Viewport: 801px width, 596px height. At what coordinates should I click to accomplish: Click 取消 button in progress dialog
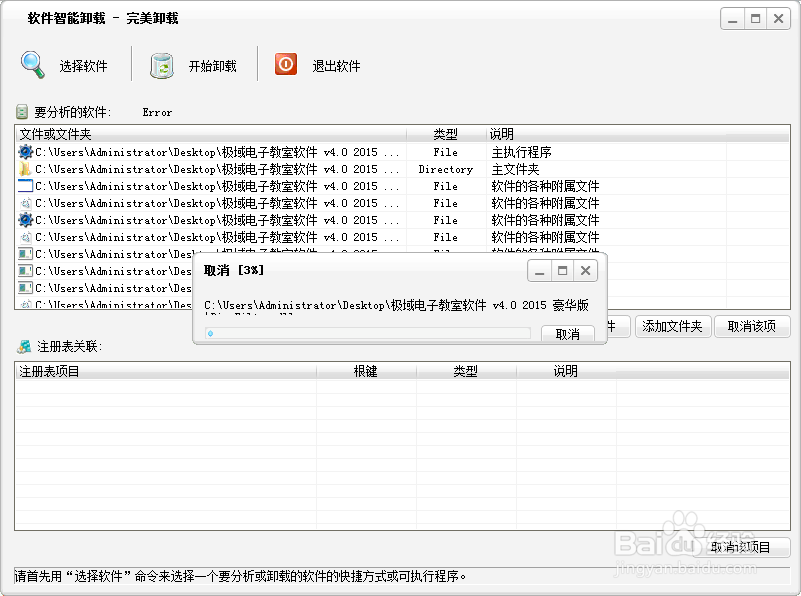coord(568,333)
